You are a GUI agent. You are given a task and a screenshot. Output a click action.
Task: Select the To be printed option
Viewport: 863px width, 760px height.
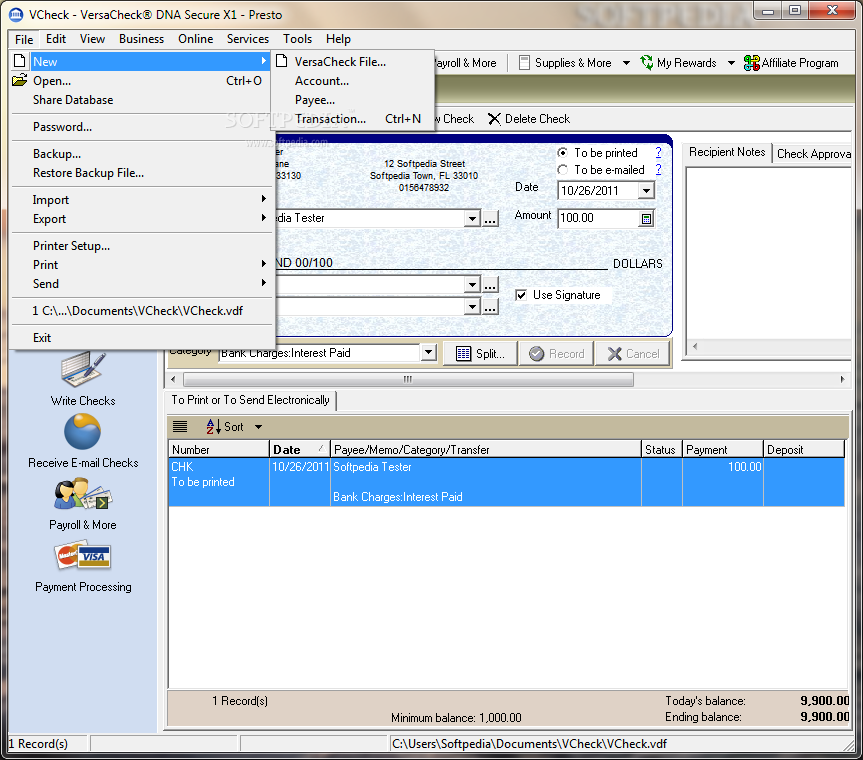pos(562,152)
